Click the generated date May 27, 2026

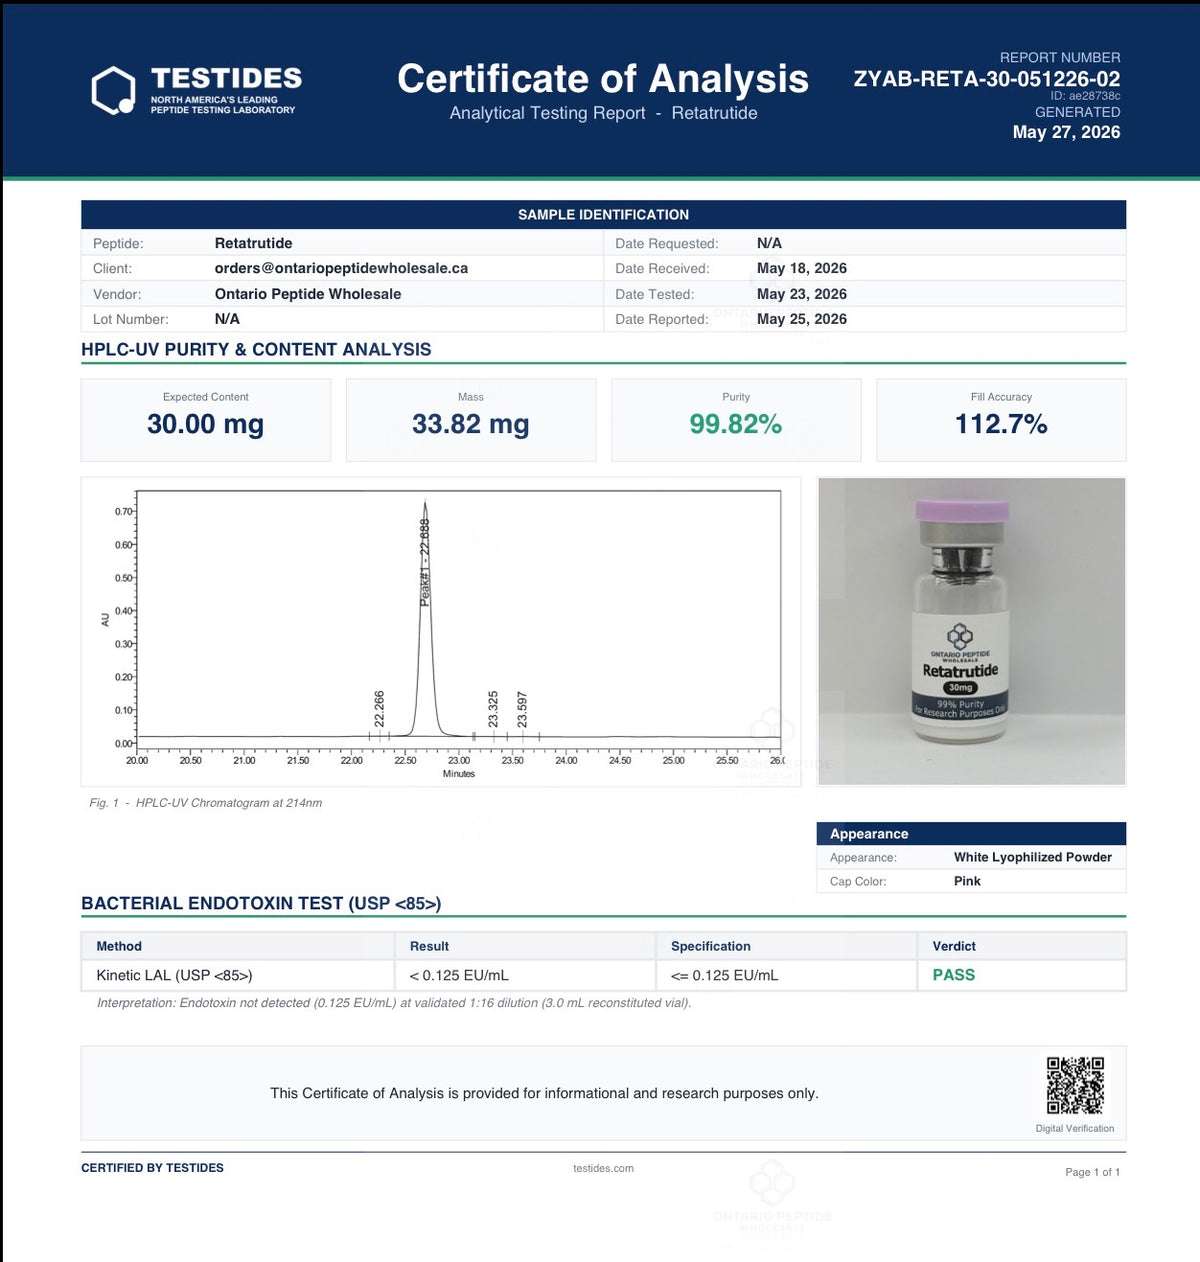pyautogui.click(x=1066, y=132)
